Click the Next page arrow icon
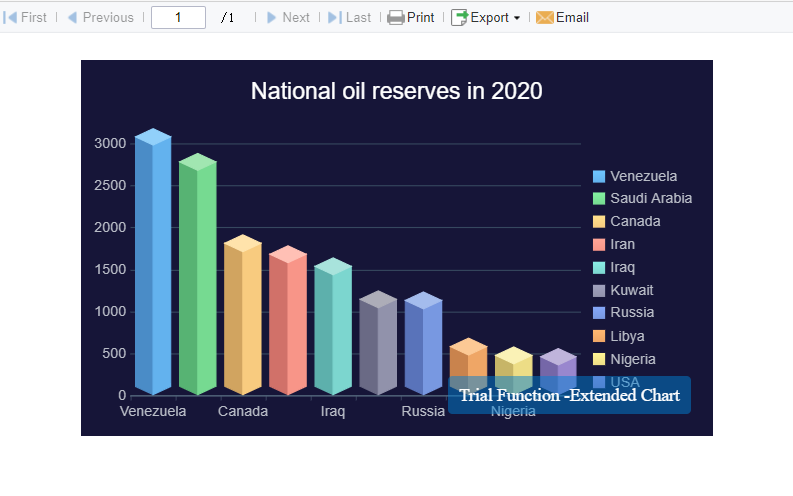The image size is (793, 496). click(x=271, y=18)
